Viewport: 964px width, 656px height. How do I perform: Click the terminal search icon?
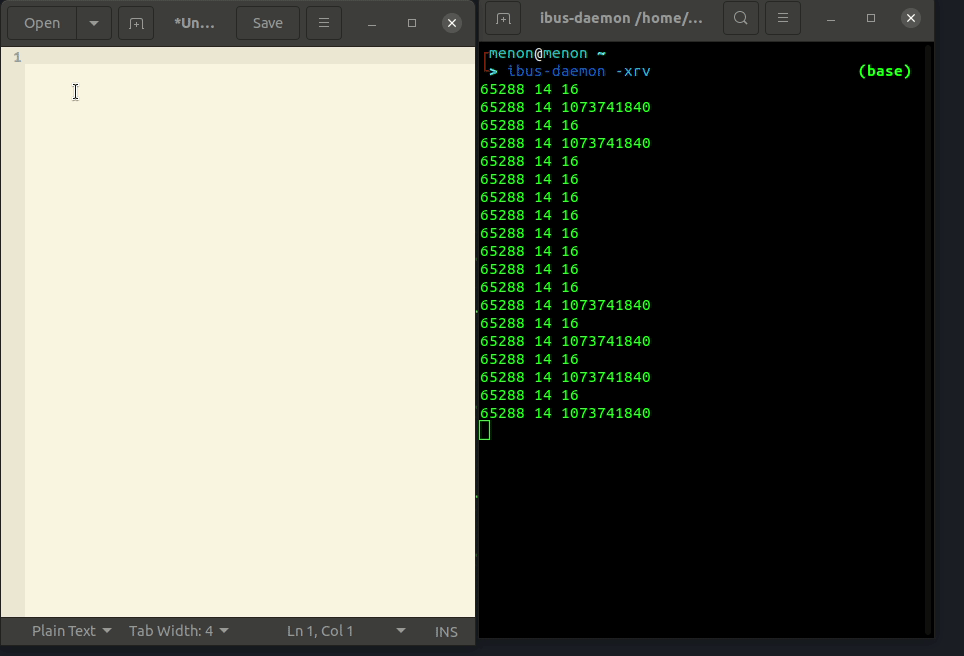pos(741,18)
